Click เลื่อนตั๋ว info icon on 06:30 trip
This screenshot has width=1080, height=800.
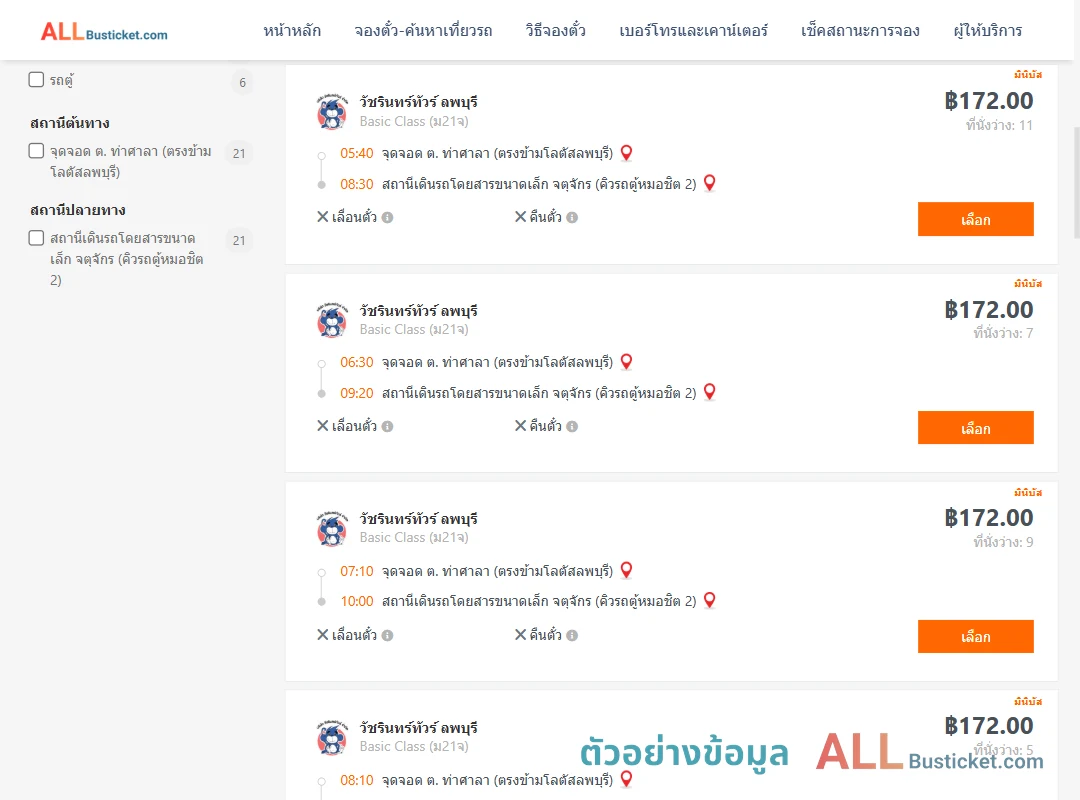click(387, 427)
